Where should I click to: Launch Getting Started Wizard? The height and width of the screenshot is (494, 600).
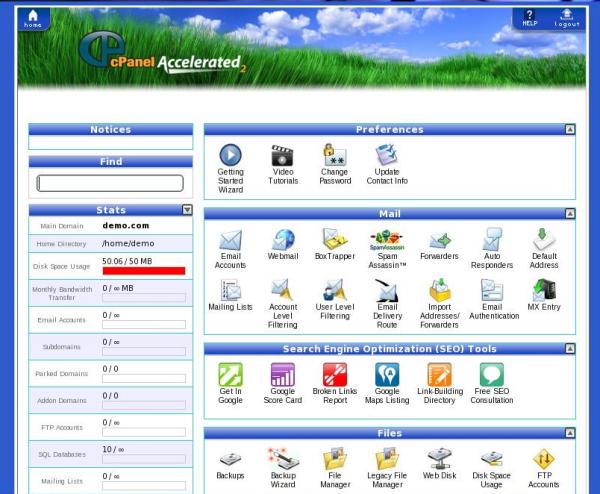230,168
